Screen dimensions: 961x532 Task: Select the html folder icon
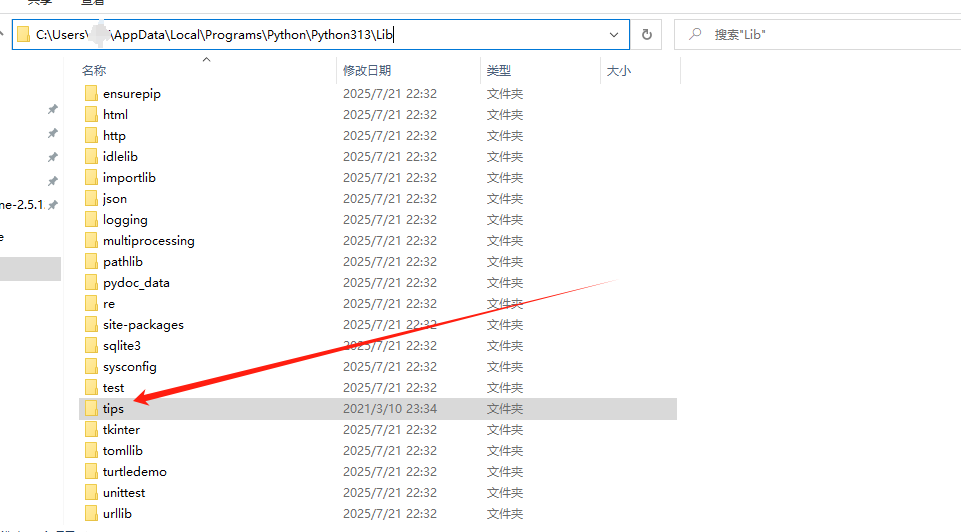pos(91,115)
